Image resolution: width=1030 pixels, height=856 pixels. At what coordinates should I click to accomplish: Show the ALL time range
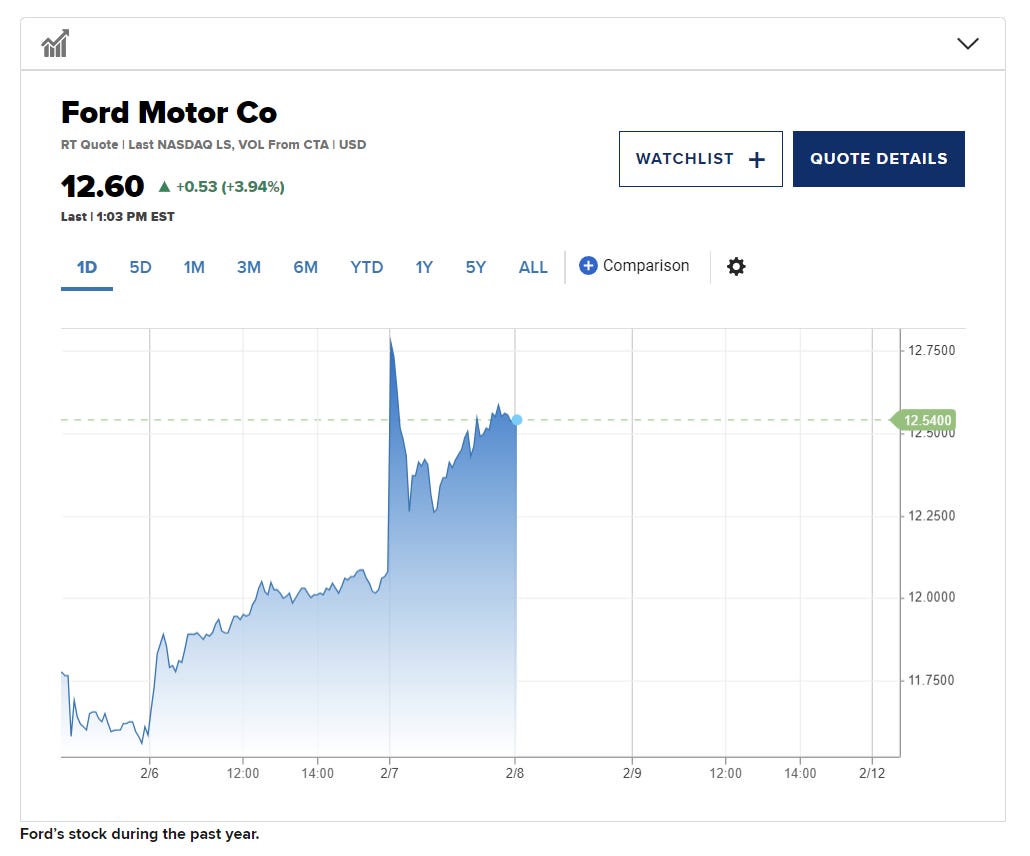(x=533, y=267)
